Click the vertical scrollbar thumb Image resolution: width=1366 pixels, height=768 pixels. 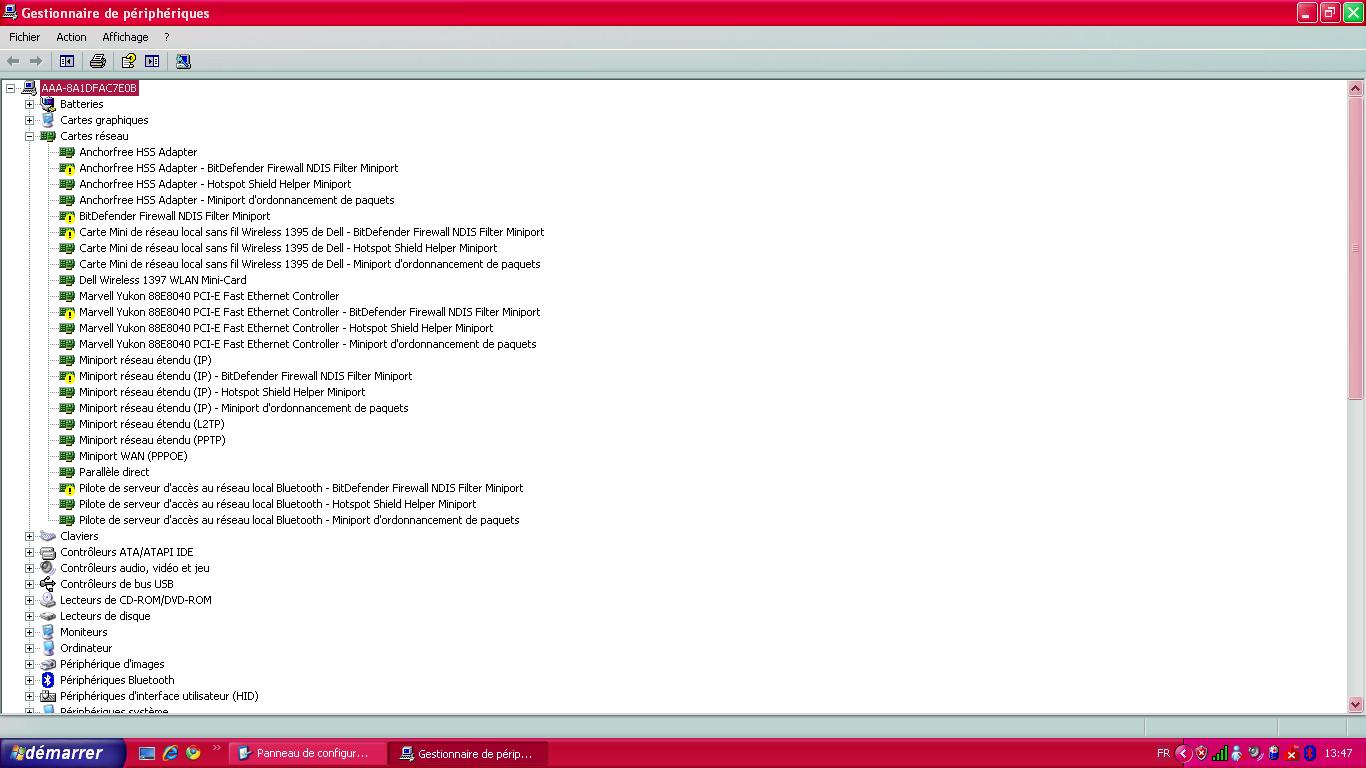[x=1356, y=248]
